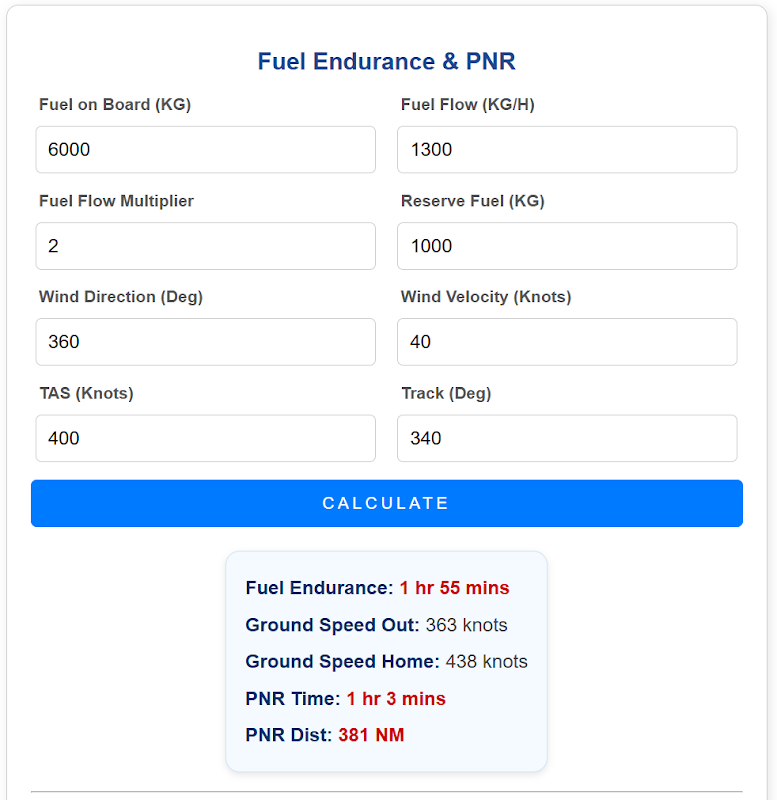Image resolution: width=777 pixels, height=800 pixels.
Task: Click the Wind Velocity (Knots) label
Action: [486, 297]
